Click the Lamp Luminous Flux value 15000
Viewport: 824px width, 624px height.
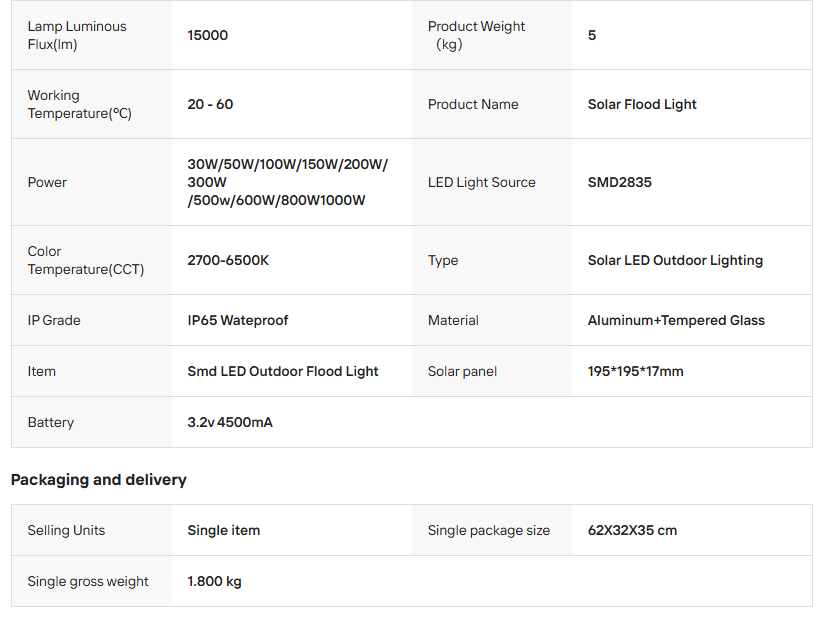[x=208, y=35]
